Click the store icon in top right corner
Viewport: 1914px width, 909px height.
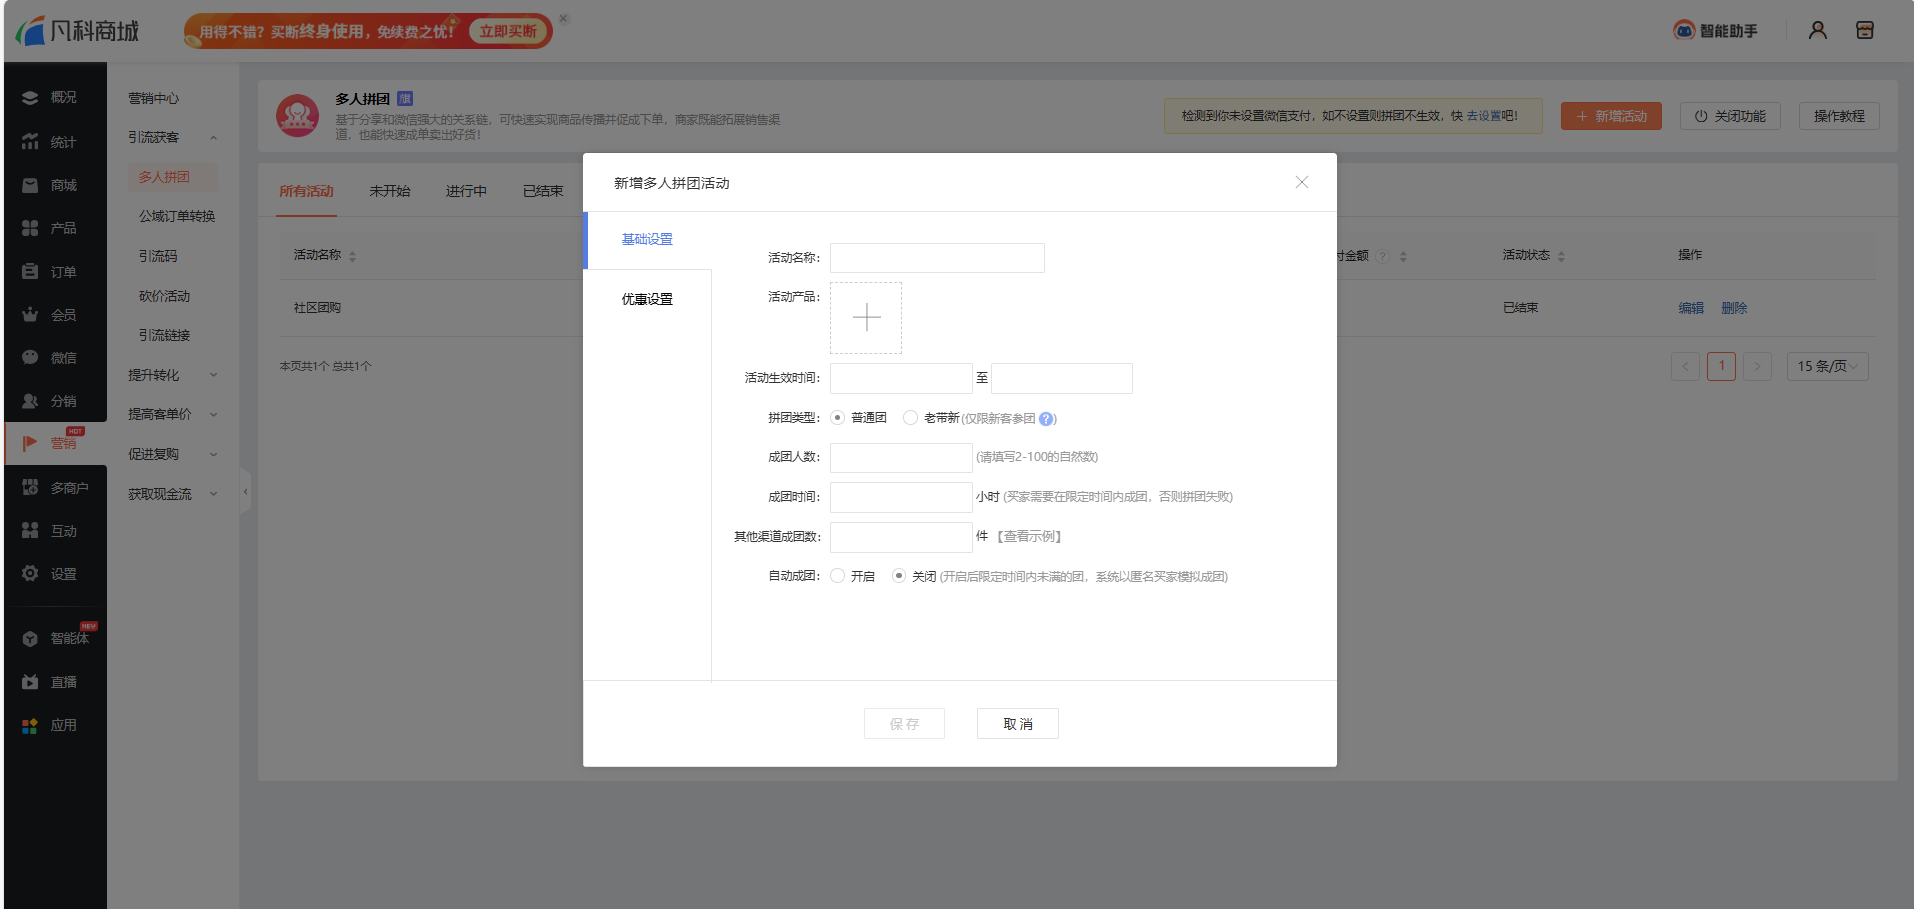click(x=1864, y=31)
